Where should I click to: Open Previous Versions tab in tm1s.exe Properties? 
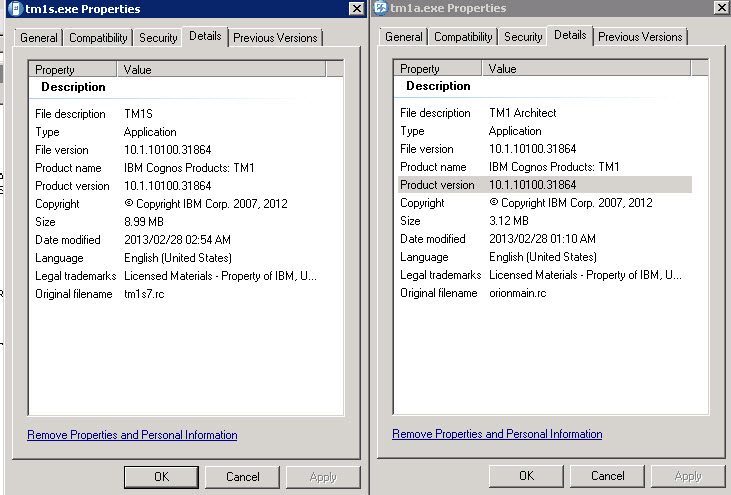(275, 38)
